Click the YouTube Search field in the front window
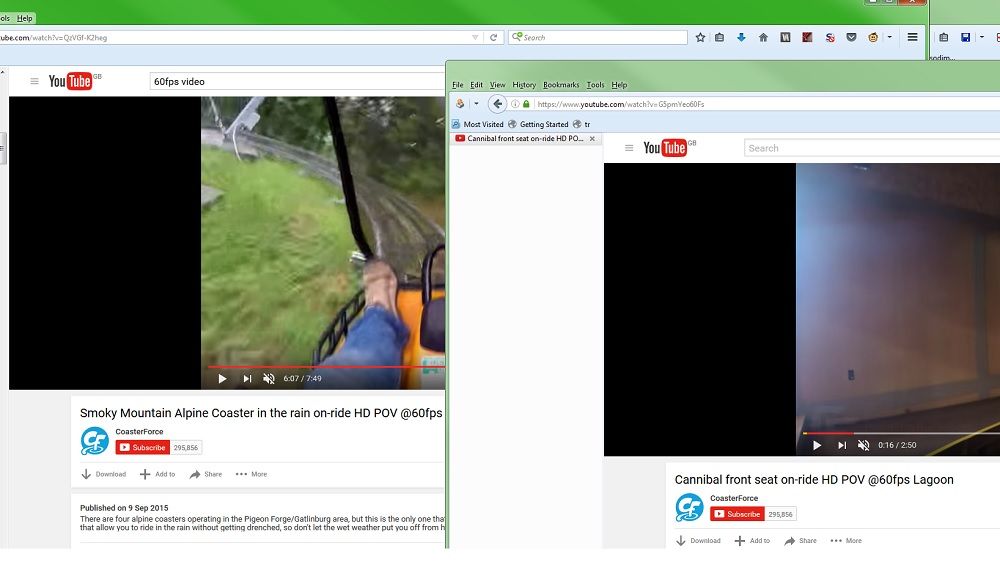 tap(872, 149)
